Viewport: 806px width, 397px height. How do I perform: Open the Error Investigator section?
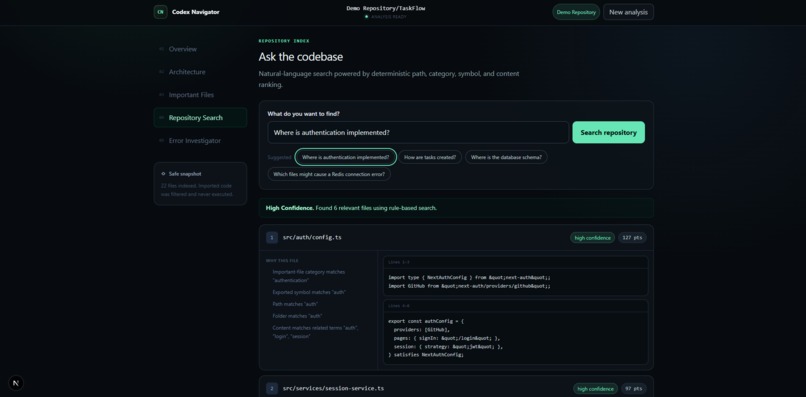coord(200,141)
